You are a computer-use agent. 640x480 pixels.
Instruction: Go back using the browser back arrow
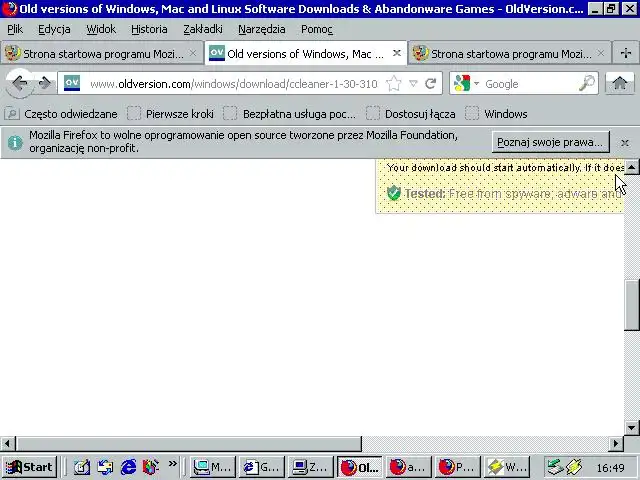(x=19, y=84)
